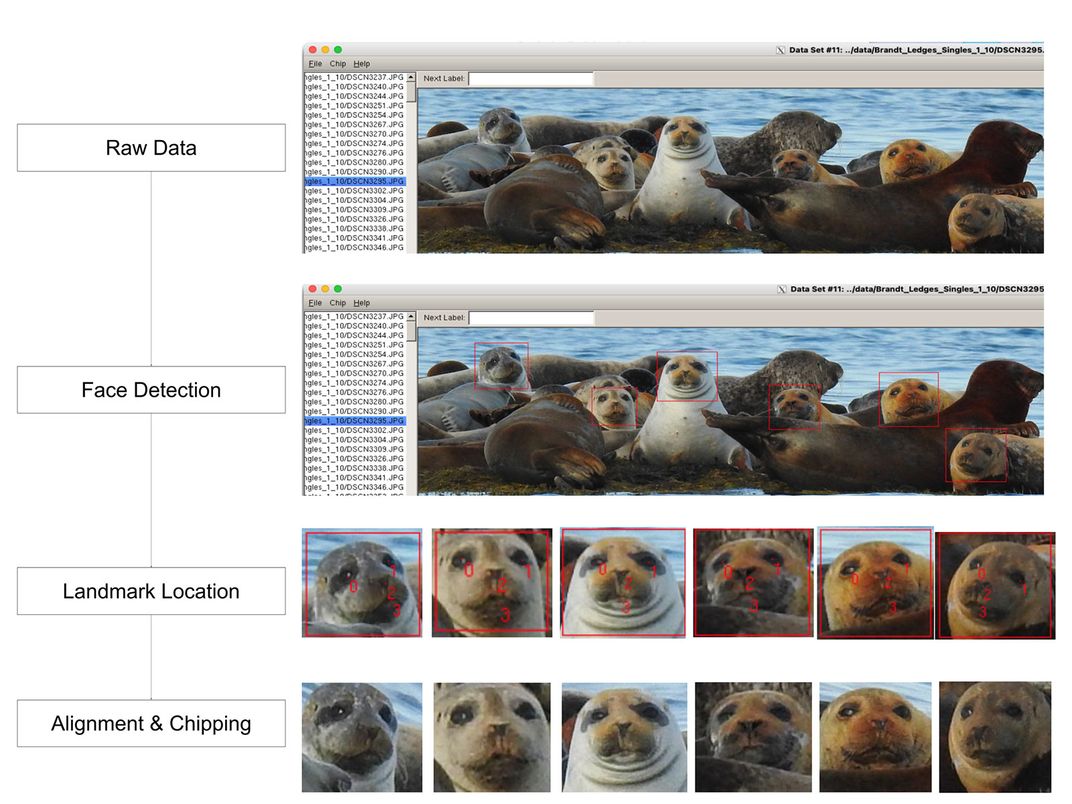The height and width of the screenshot is (804, 1072).
Task: Select highlighted DSCN3295.JPG in Raw Data file list
Action: [355, 182]
